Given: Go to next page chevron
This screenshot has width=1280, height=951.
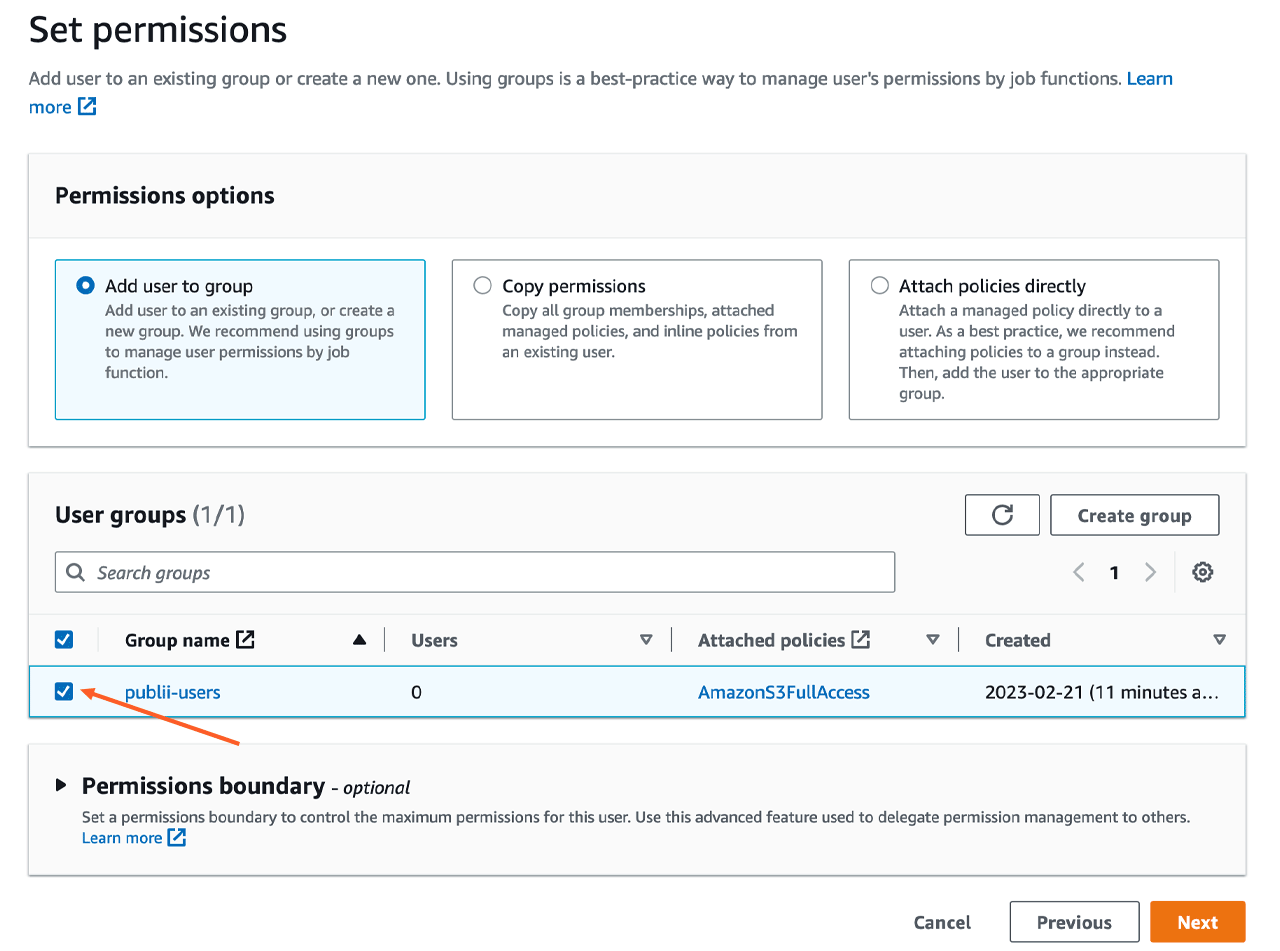Looking at the screenshot, I should (1150, 572).
